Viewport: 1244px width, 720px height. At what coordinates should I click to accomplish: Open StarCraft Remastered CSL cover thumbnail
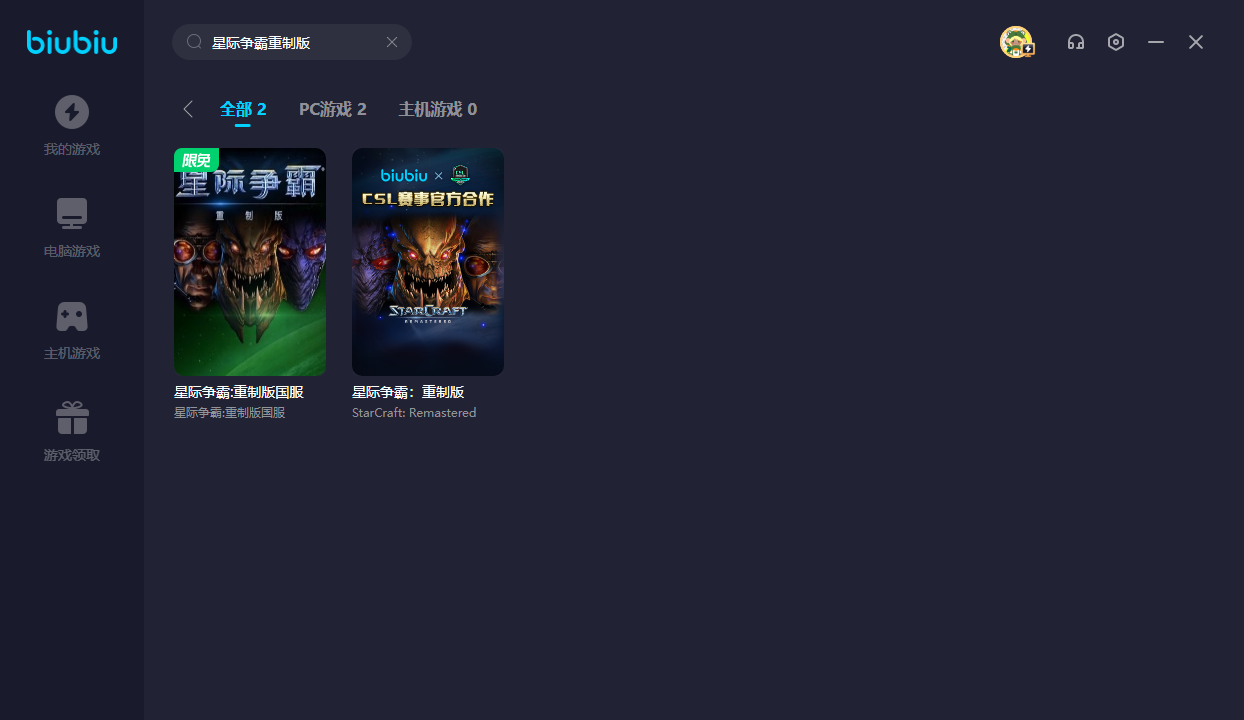point(428,262)
